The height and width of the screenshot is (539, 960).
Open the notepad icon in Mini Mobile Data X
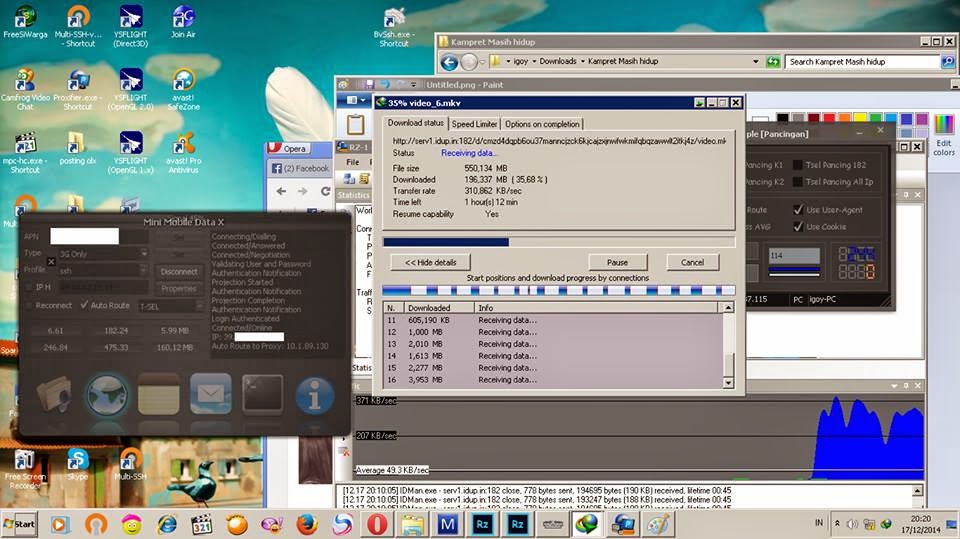click(159, 394)
